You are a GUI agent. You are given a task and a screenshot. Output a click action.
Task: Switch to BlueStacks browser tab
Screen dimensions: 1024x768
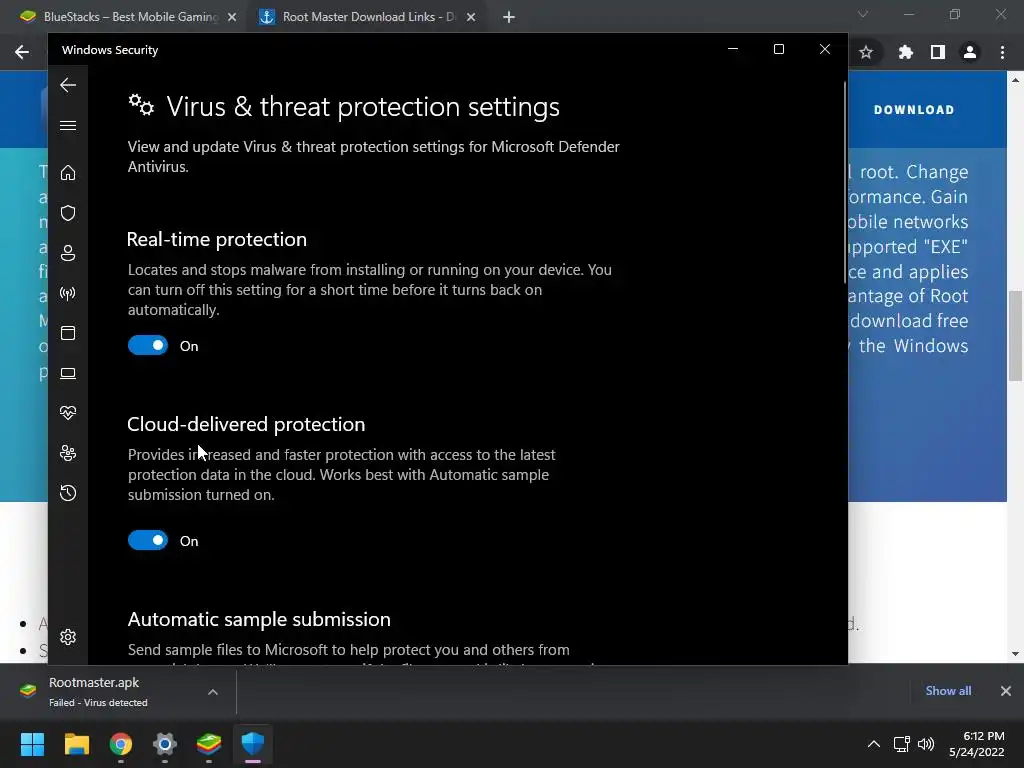129,17
